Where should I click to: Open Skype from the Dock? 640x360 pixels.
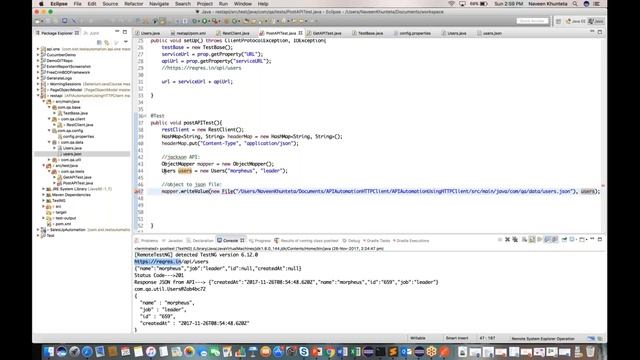[304, 351]
